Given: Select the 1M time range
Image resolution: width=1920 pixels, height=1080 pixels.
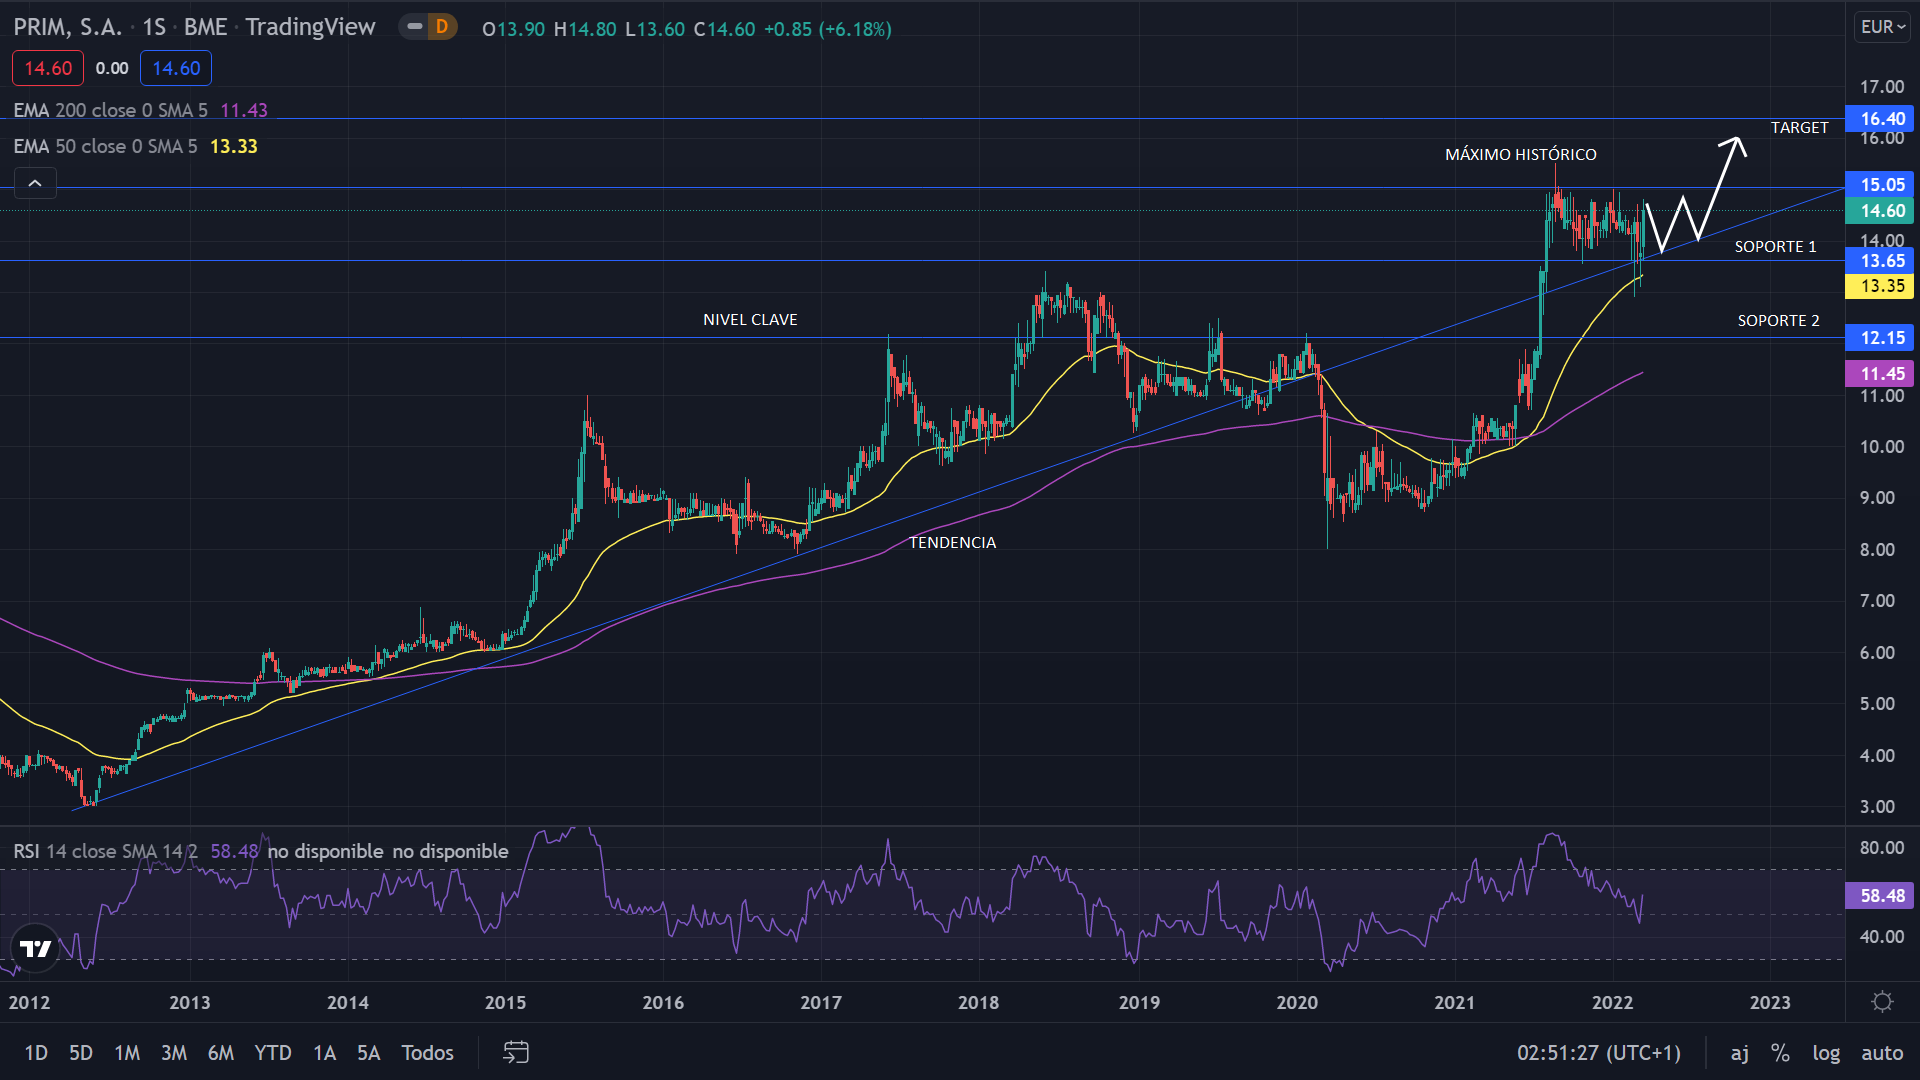Looking at the screenshot, I should [x=127, y=1052].
